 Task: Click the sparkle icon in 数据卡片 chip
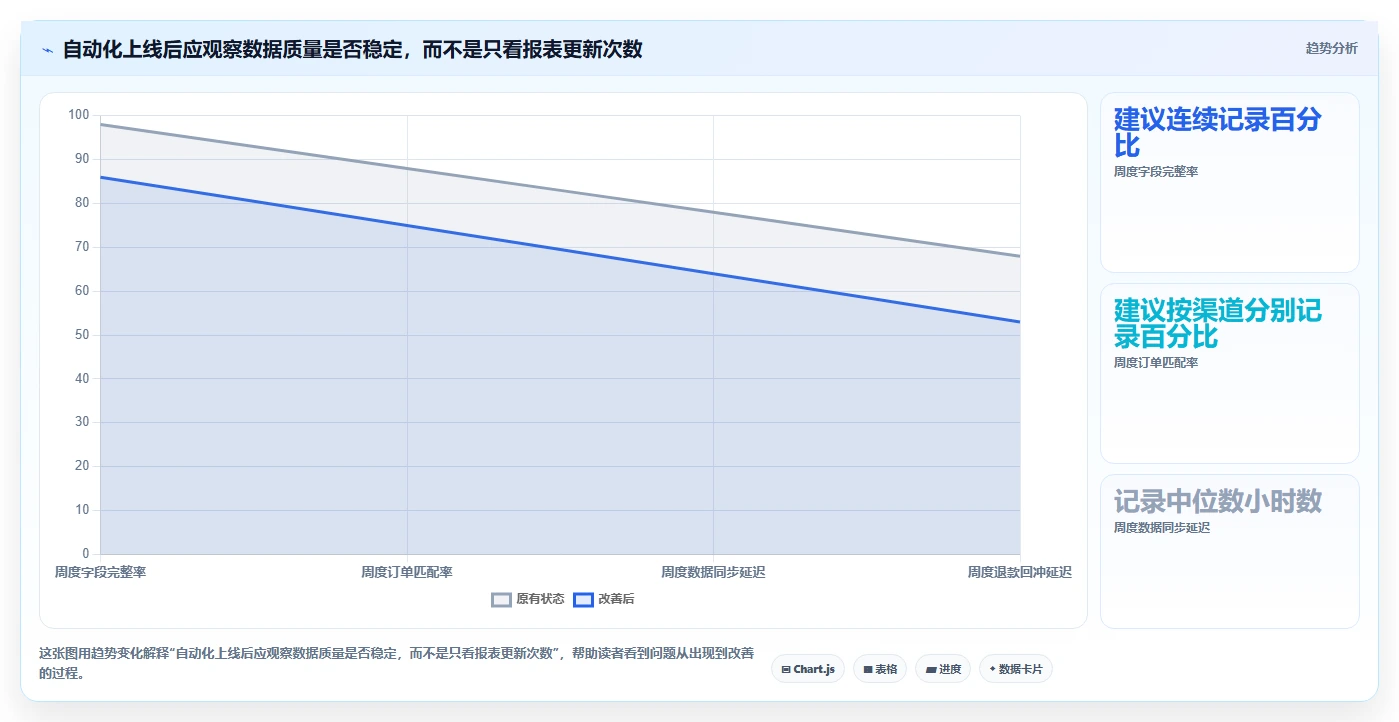(x=993, y=669)
